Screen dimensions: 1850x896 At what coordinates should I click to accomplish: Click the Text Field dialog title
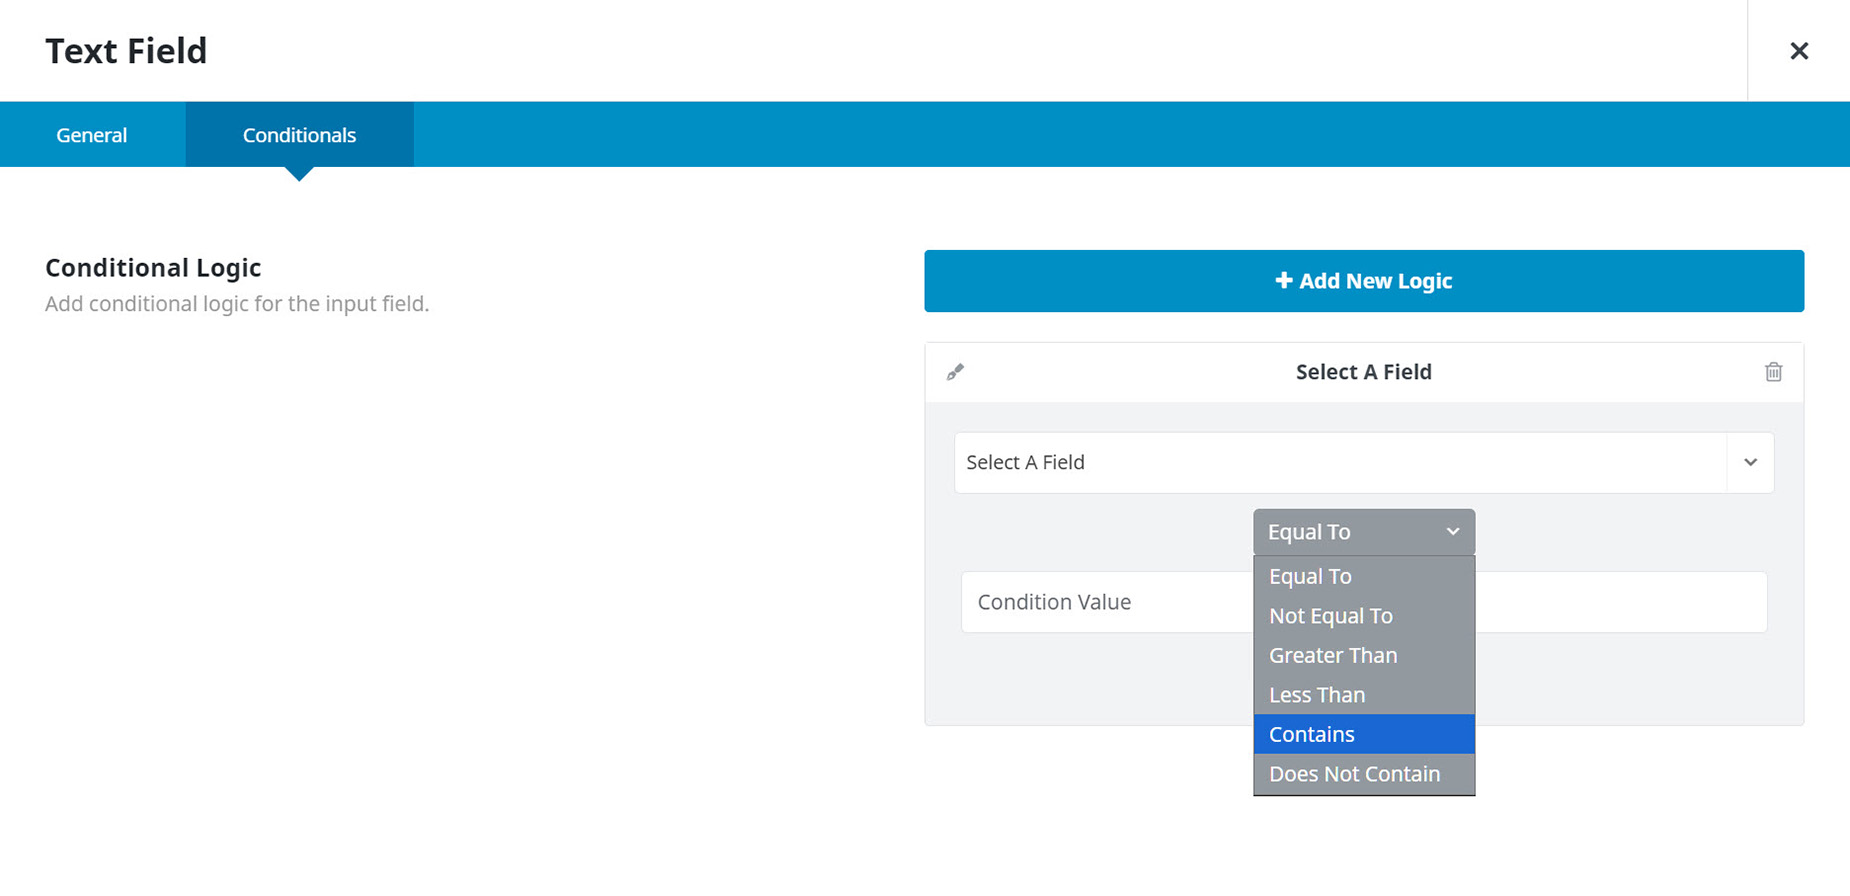pos(126,51)
